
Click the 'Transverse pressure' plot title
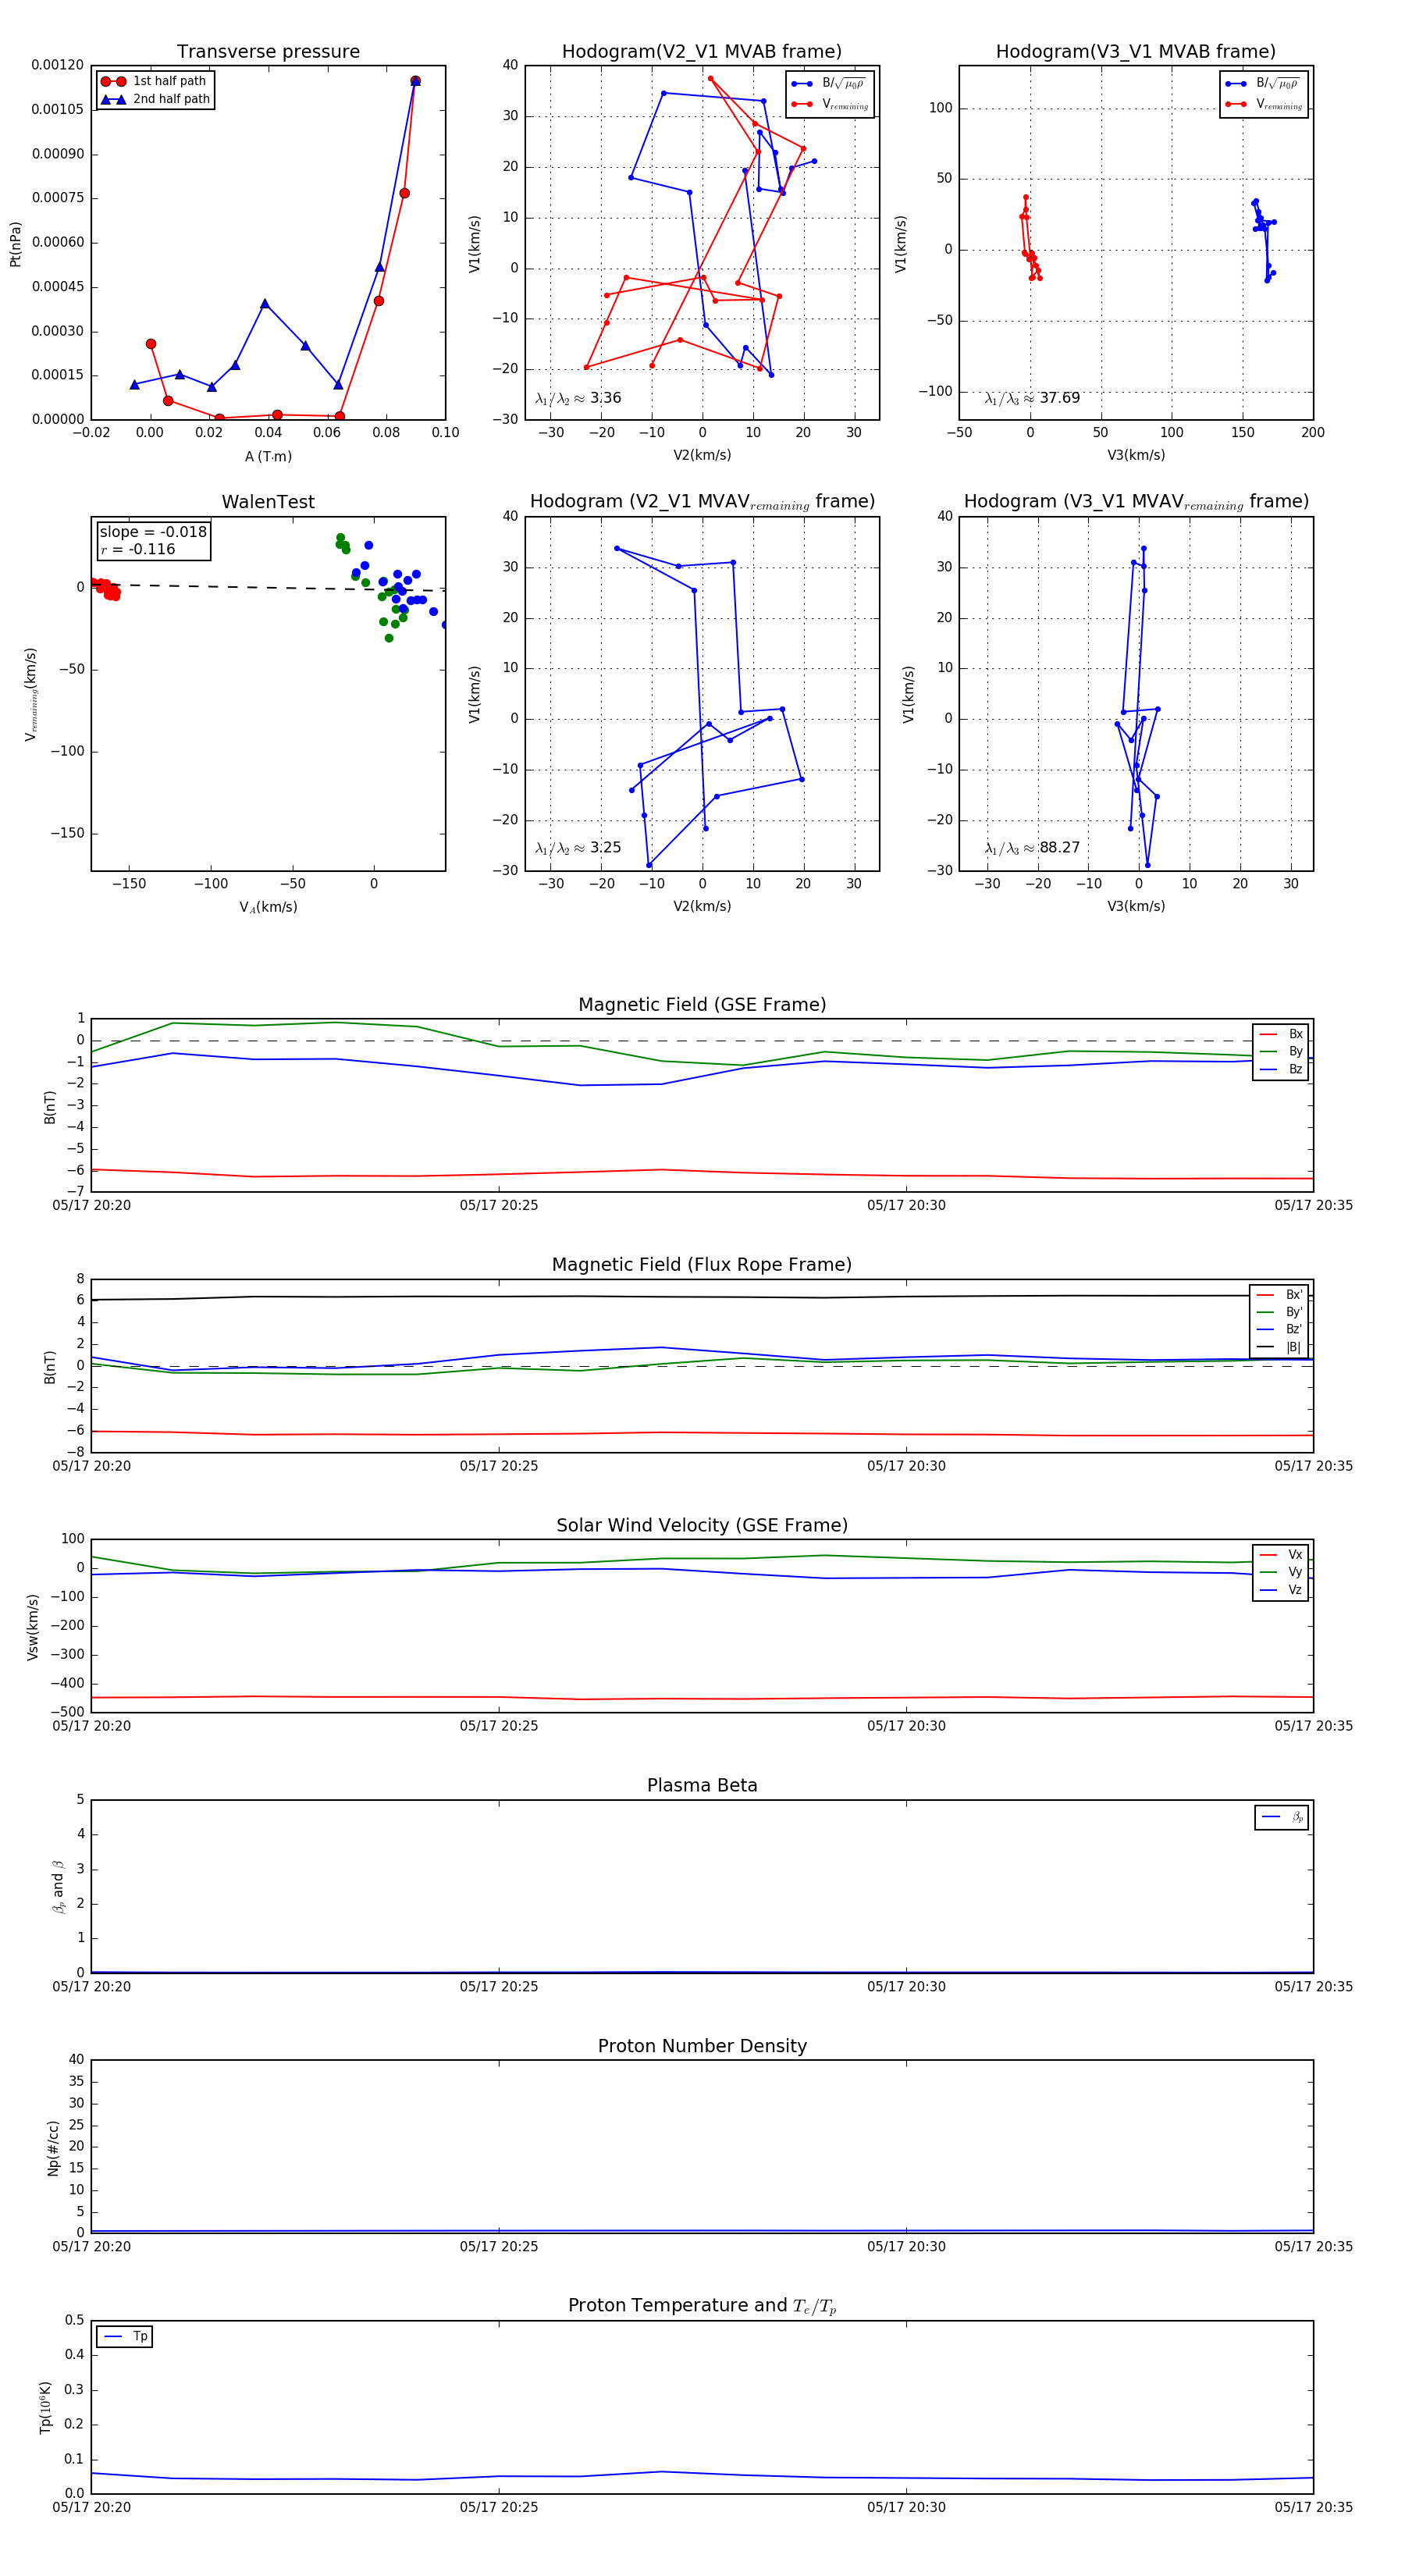pos(268,52)
